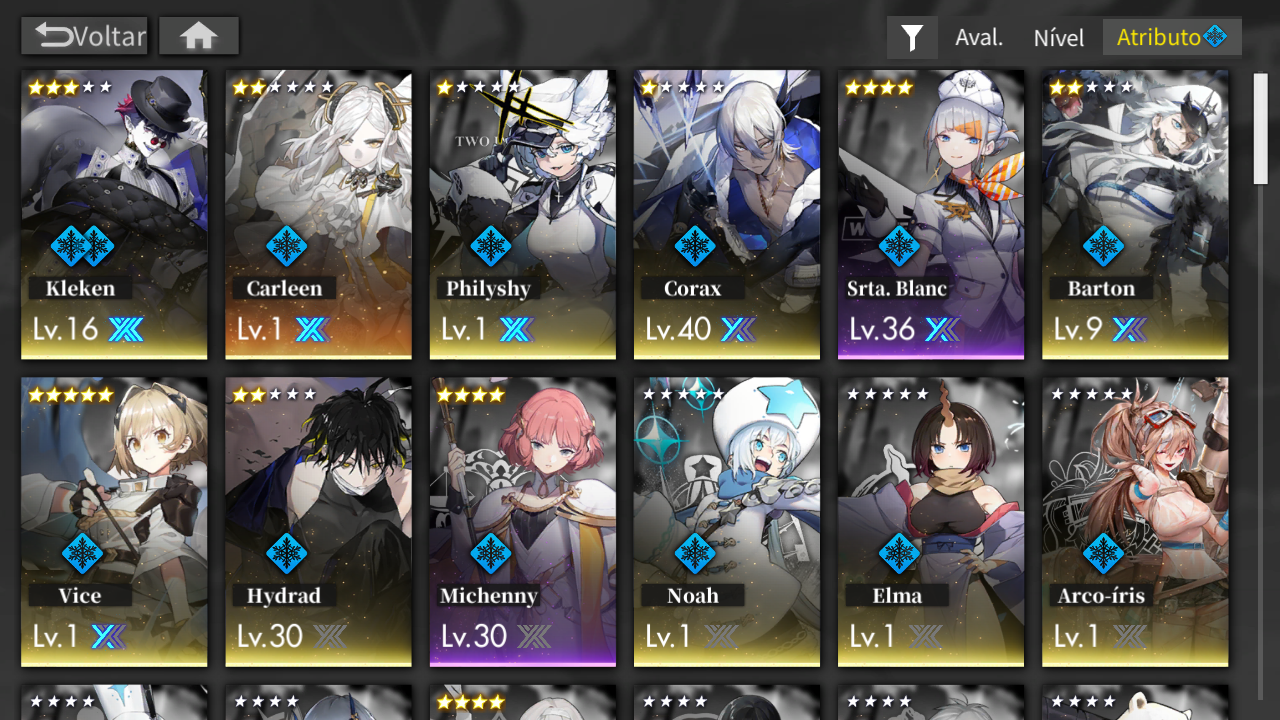1280x720 pixels.
Task: Click the double ice emblem on Kleken's card
Action: tap(82, 246)
